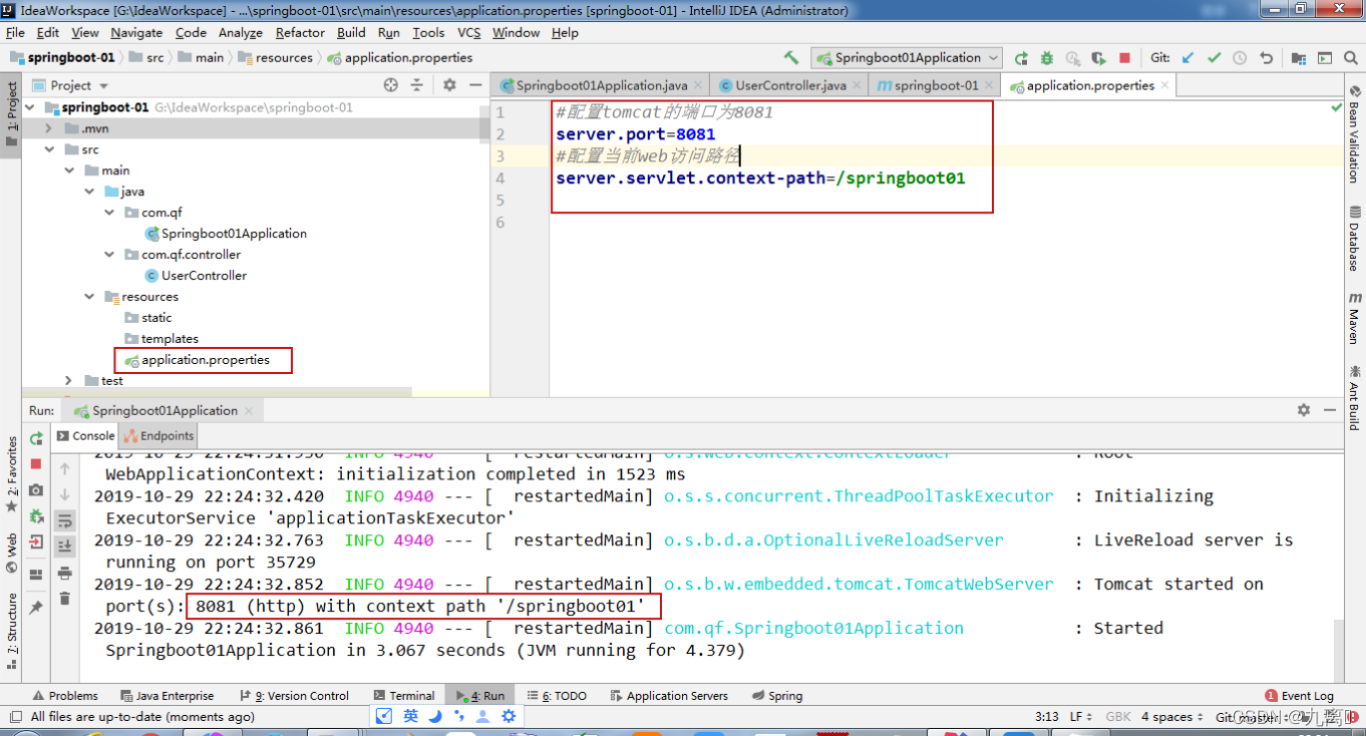Screen dimensions: 1366x736
Task: Open the Refactor menu
Action: click(x=300, y=32)
